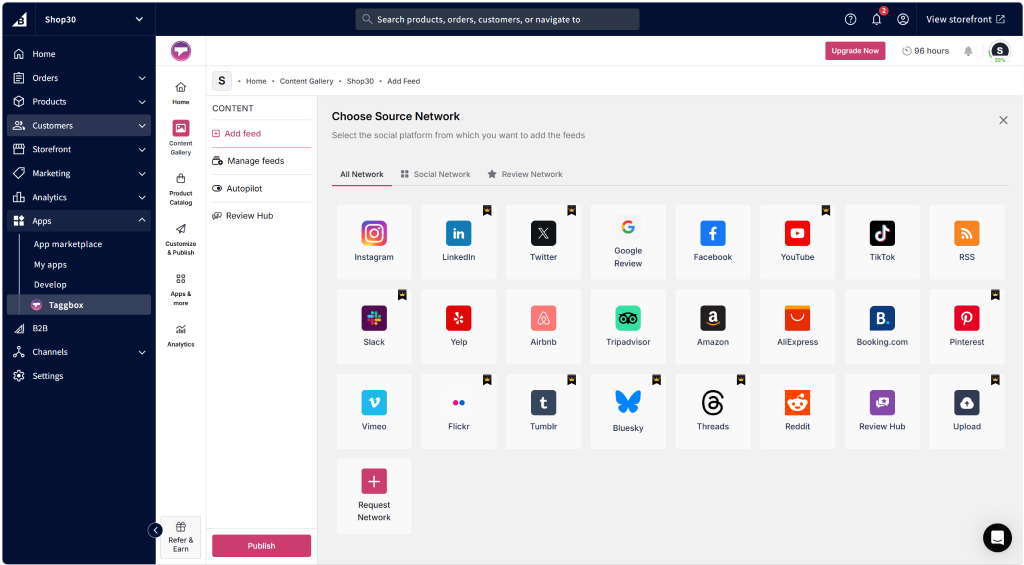The height and width of the screenshot is (565, 1024).
Task: Open Add feed in Content menu
Action: pyautogui.click(x=261, y=134)
